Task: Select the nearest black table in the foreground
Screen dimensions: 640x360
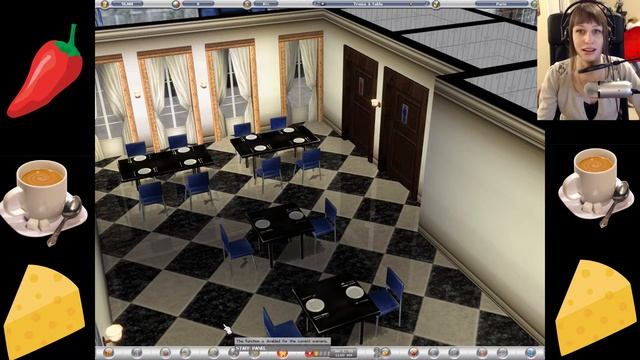Action: click(336, 304)
